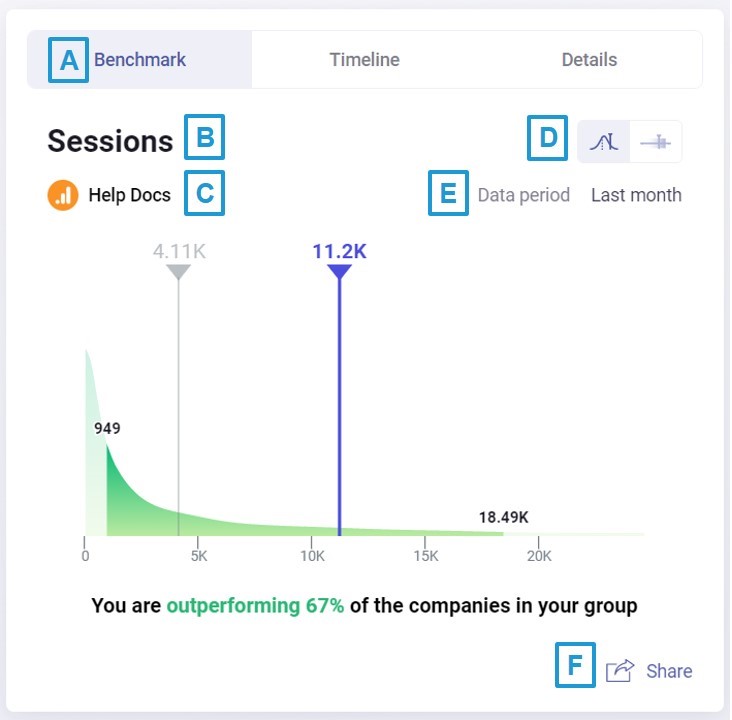Open the Details tab

click(589, 60)
